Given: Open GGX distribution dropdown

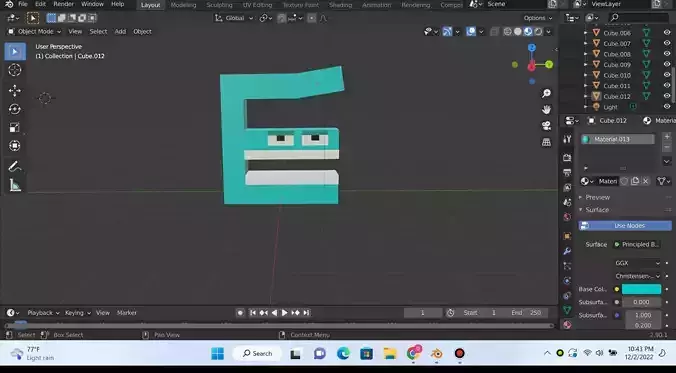Looking at the screenshot, I should 637,263.
